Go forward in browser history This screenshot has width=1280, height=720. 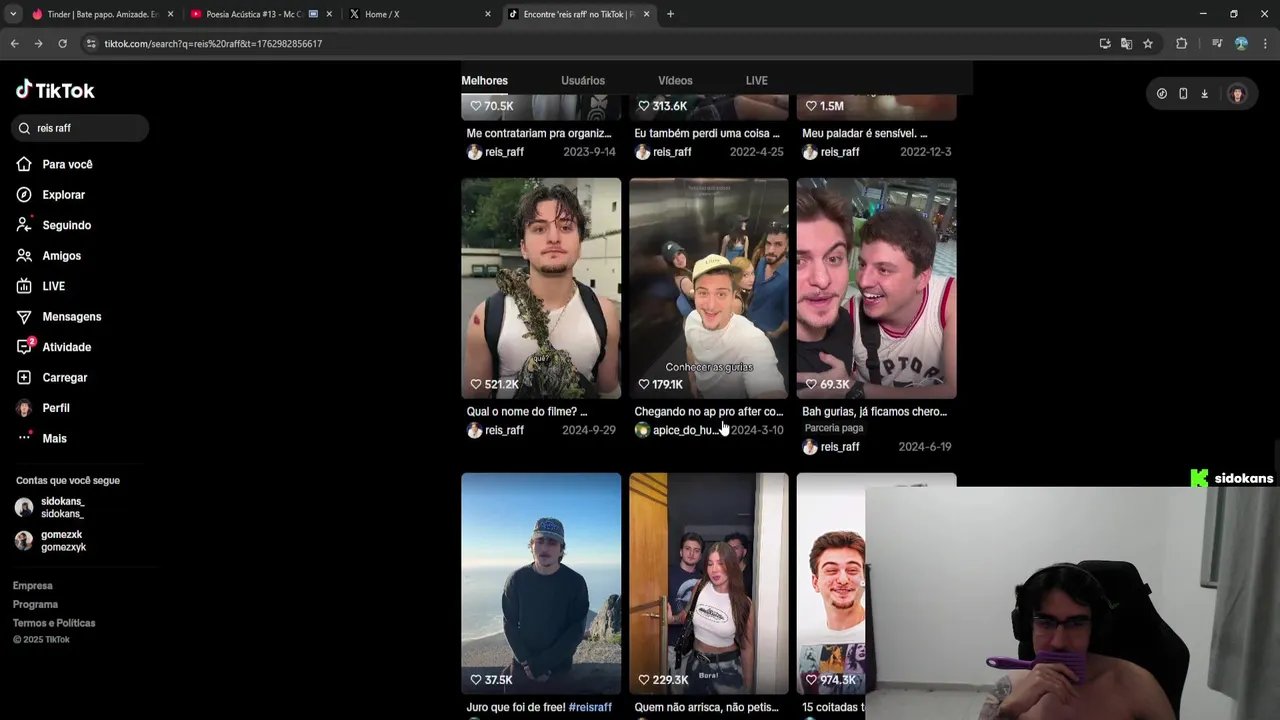38,44
